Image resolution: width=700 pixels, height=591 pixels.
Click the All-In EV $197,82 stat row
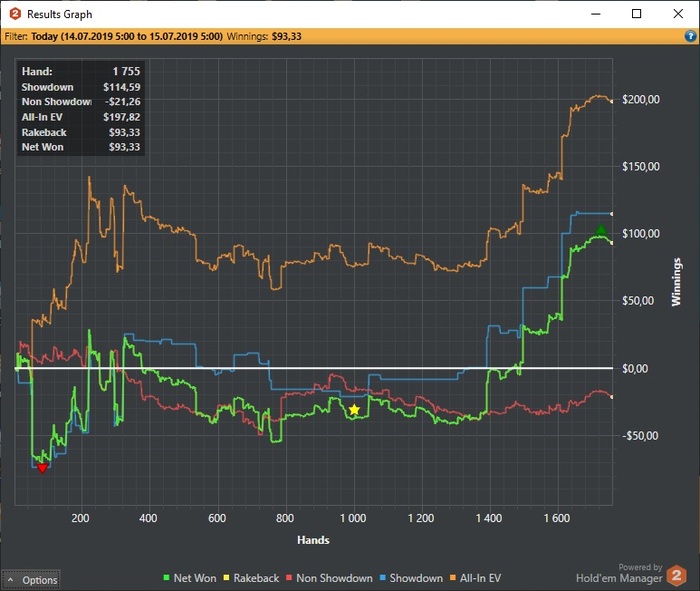81,117
